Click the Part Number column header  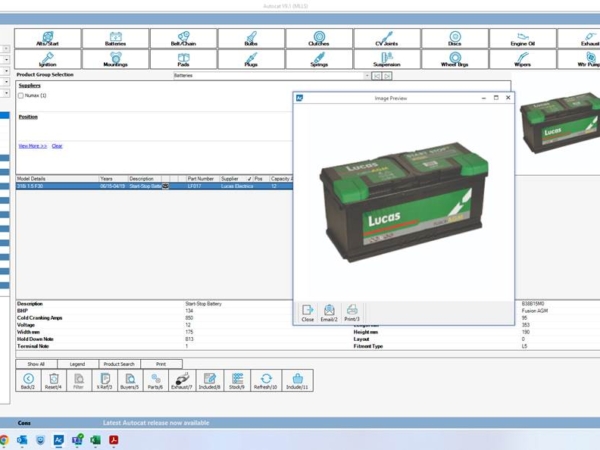coord(202,179)
